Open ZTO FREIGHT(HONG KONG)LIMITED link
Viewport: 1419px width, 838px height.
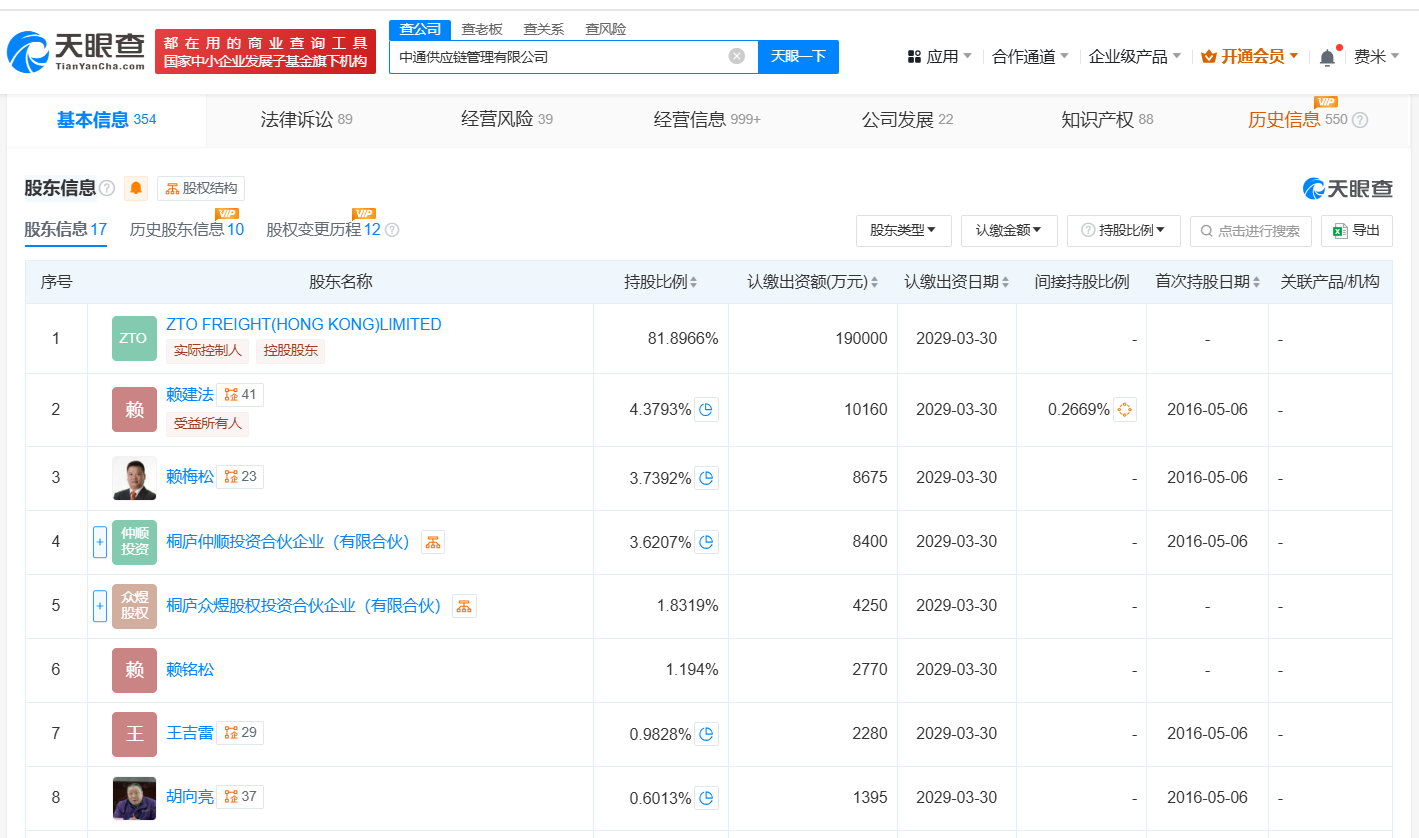[303, 324]
